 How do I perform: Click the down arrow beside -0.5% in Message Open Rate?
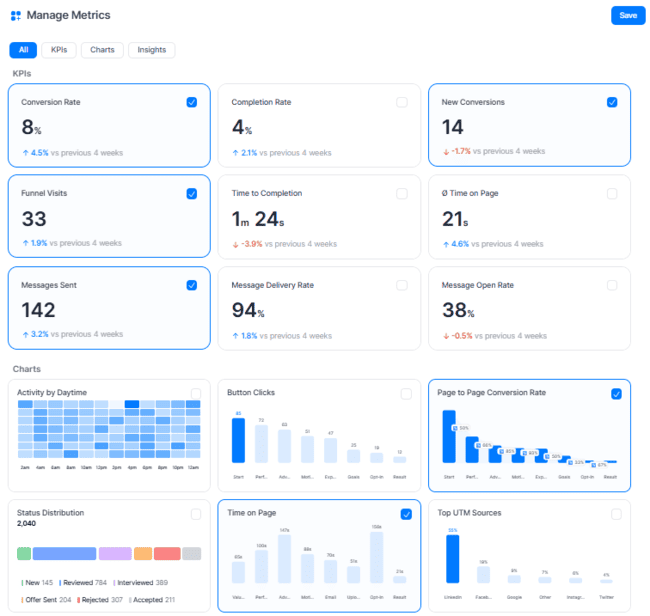pyautogui.click(x=446, y=336)
